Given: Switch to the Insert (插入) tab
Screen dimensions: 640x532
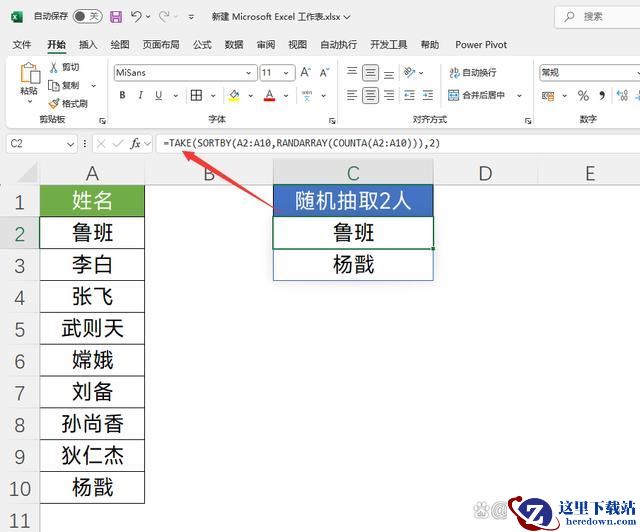Looking at the screenshot, I should [88, 45].
